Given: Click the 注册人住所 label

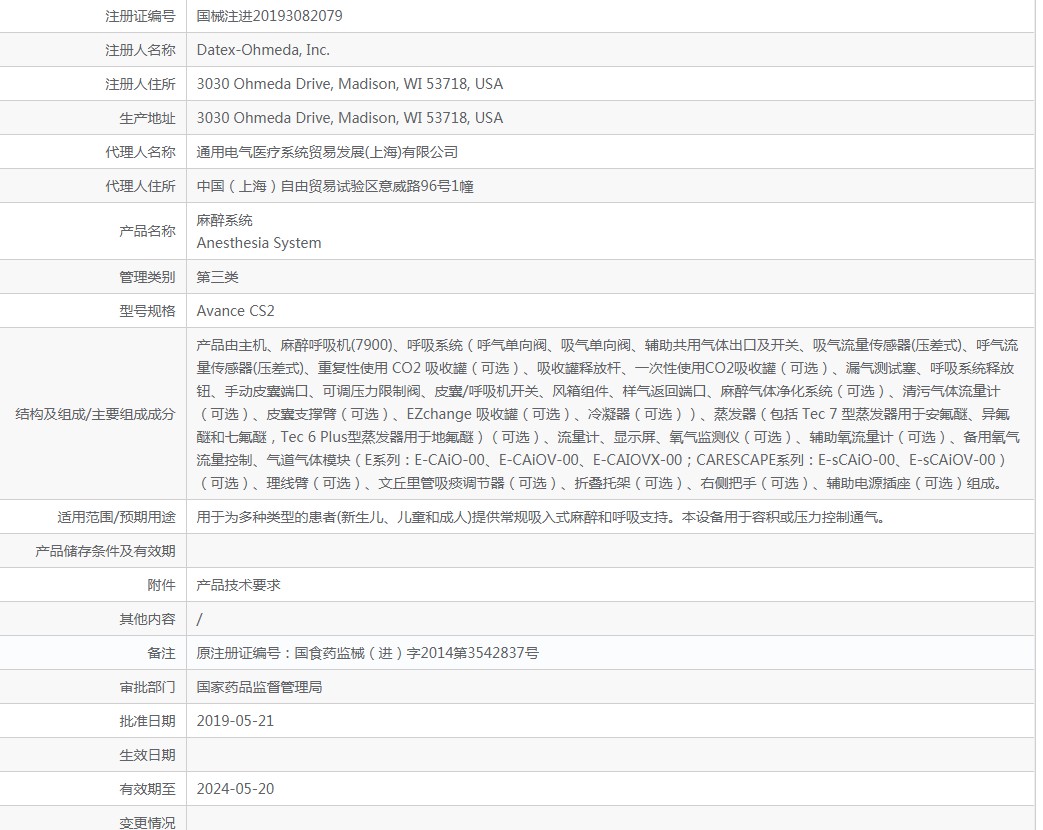Looking at the screenshot, I should click(x=140, y=84).
